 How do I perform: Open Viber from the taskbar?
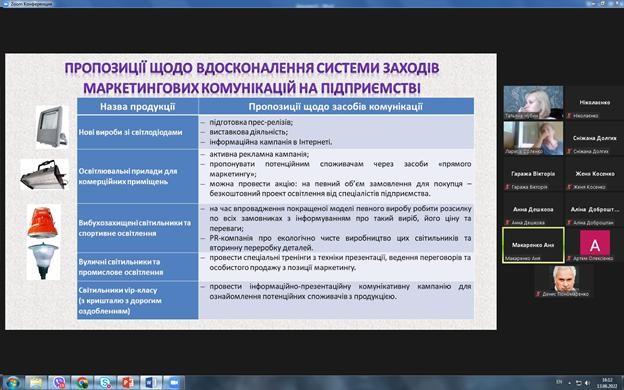tap(59, 383)
